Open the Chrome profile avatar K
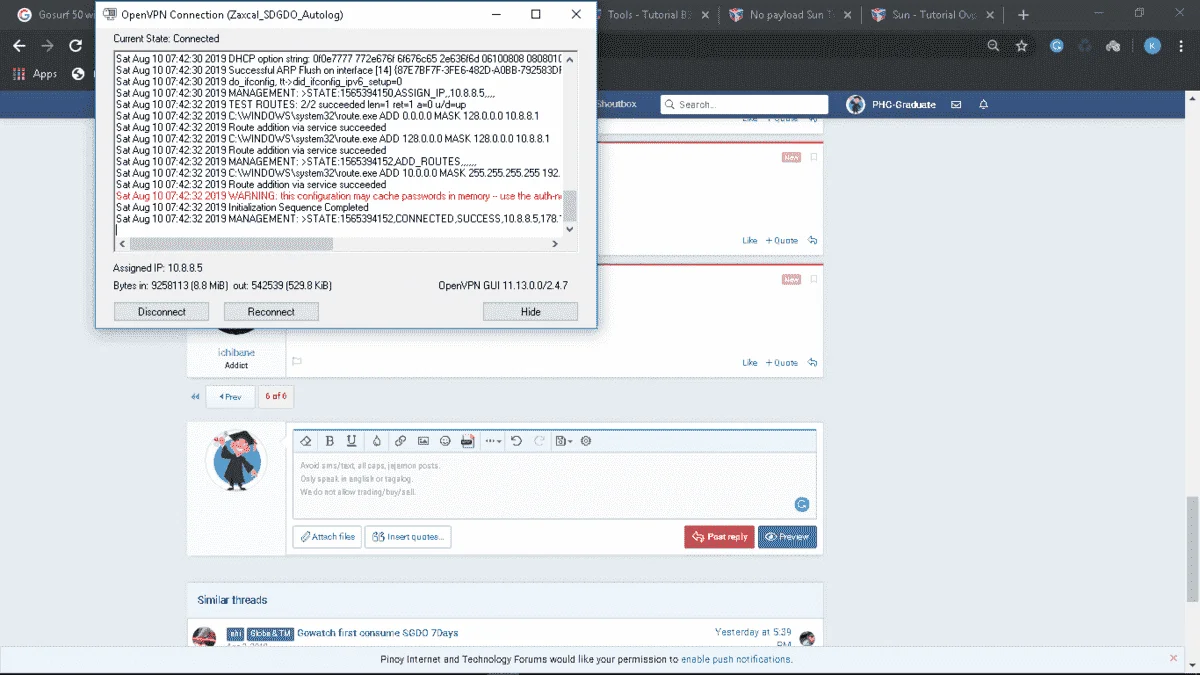The image size is (1200, 675). [x=1153, y=46]
